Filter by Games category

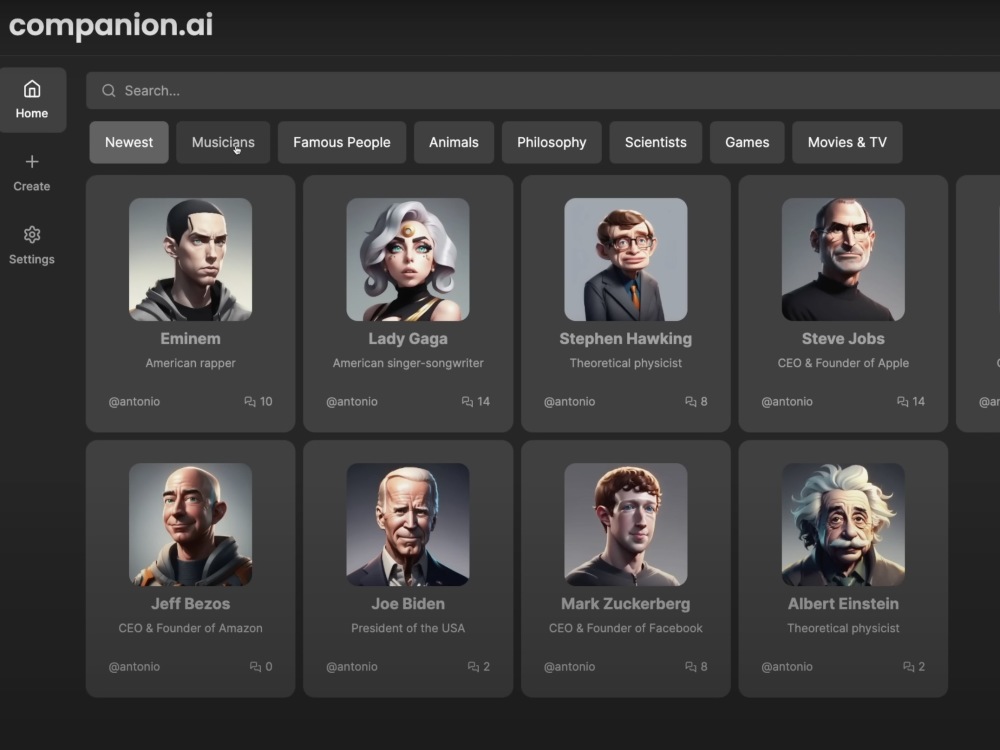pos(747,142)
